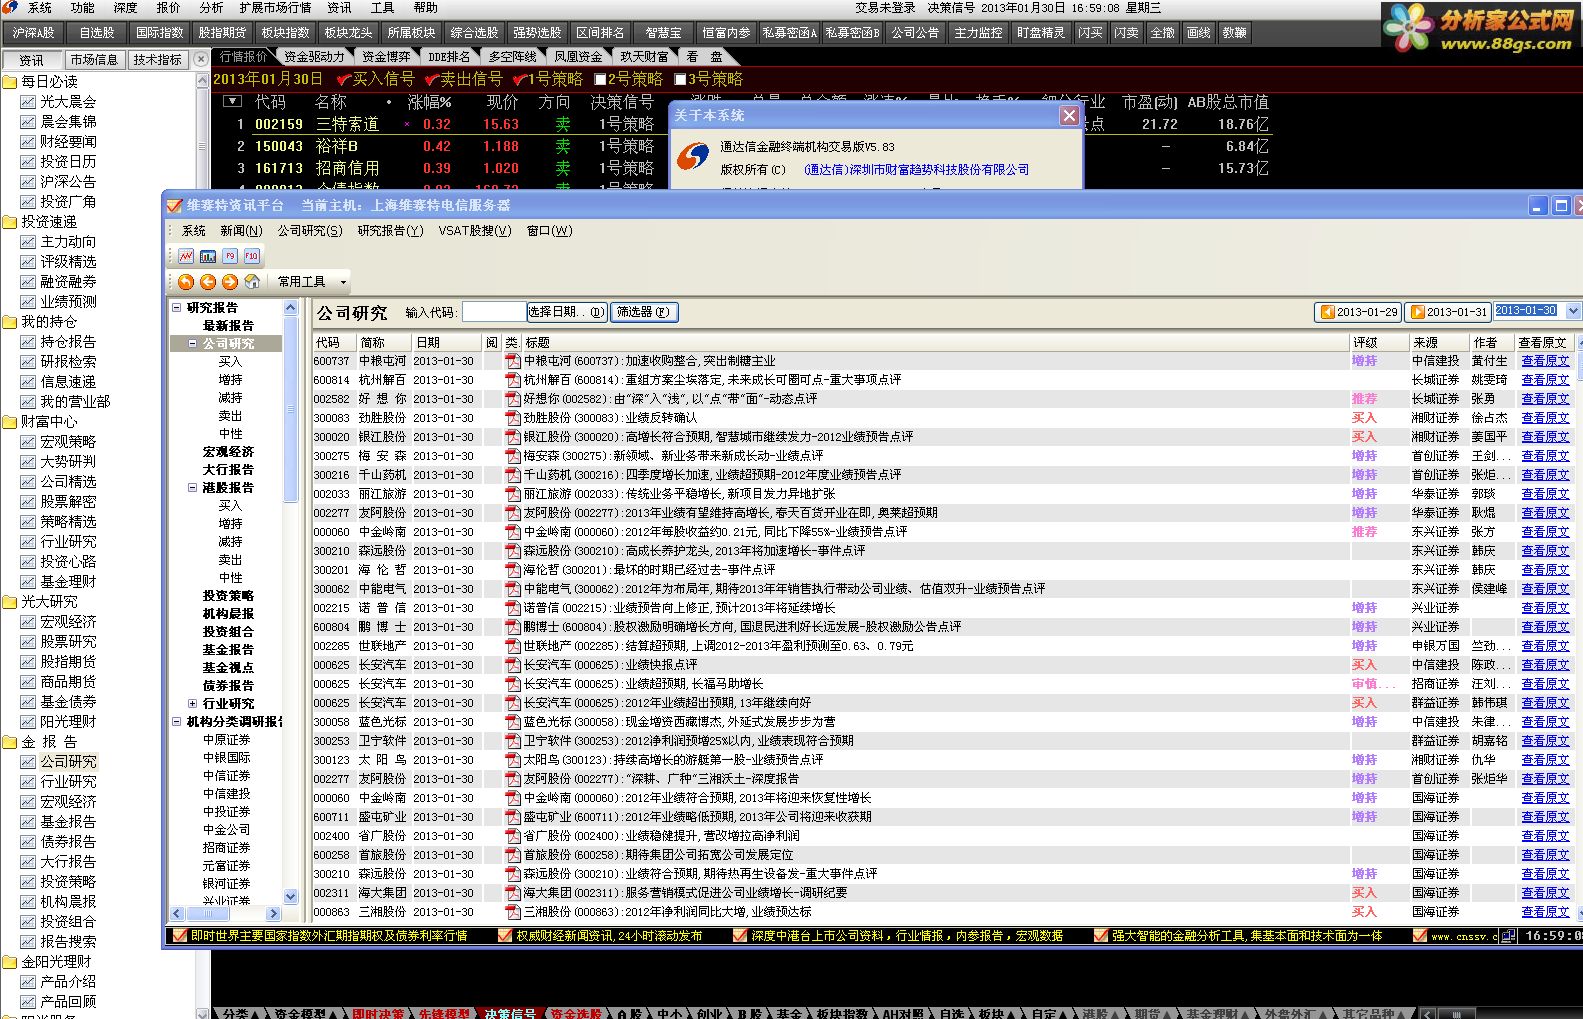
Task: Click the next-day arrow icon beside 2013-01-31
Action: [x=1418, y=312]
